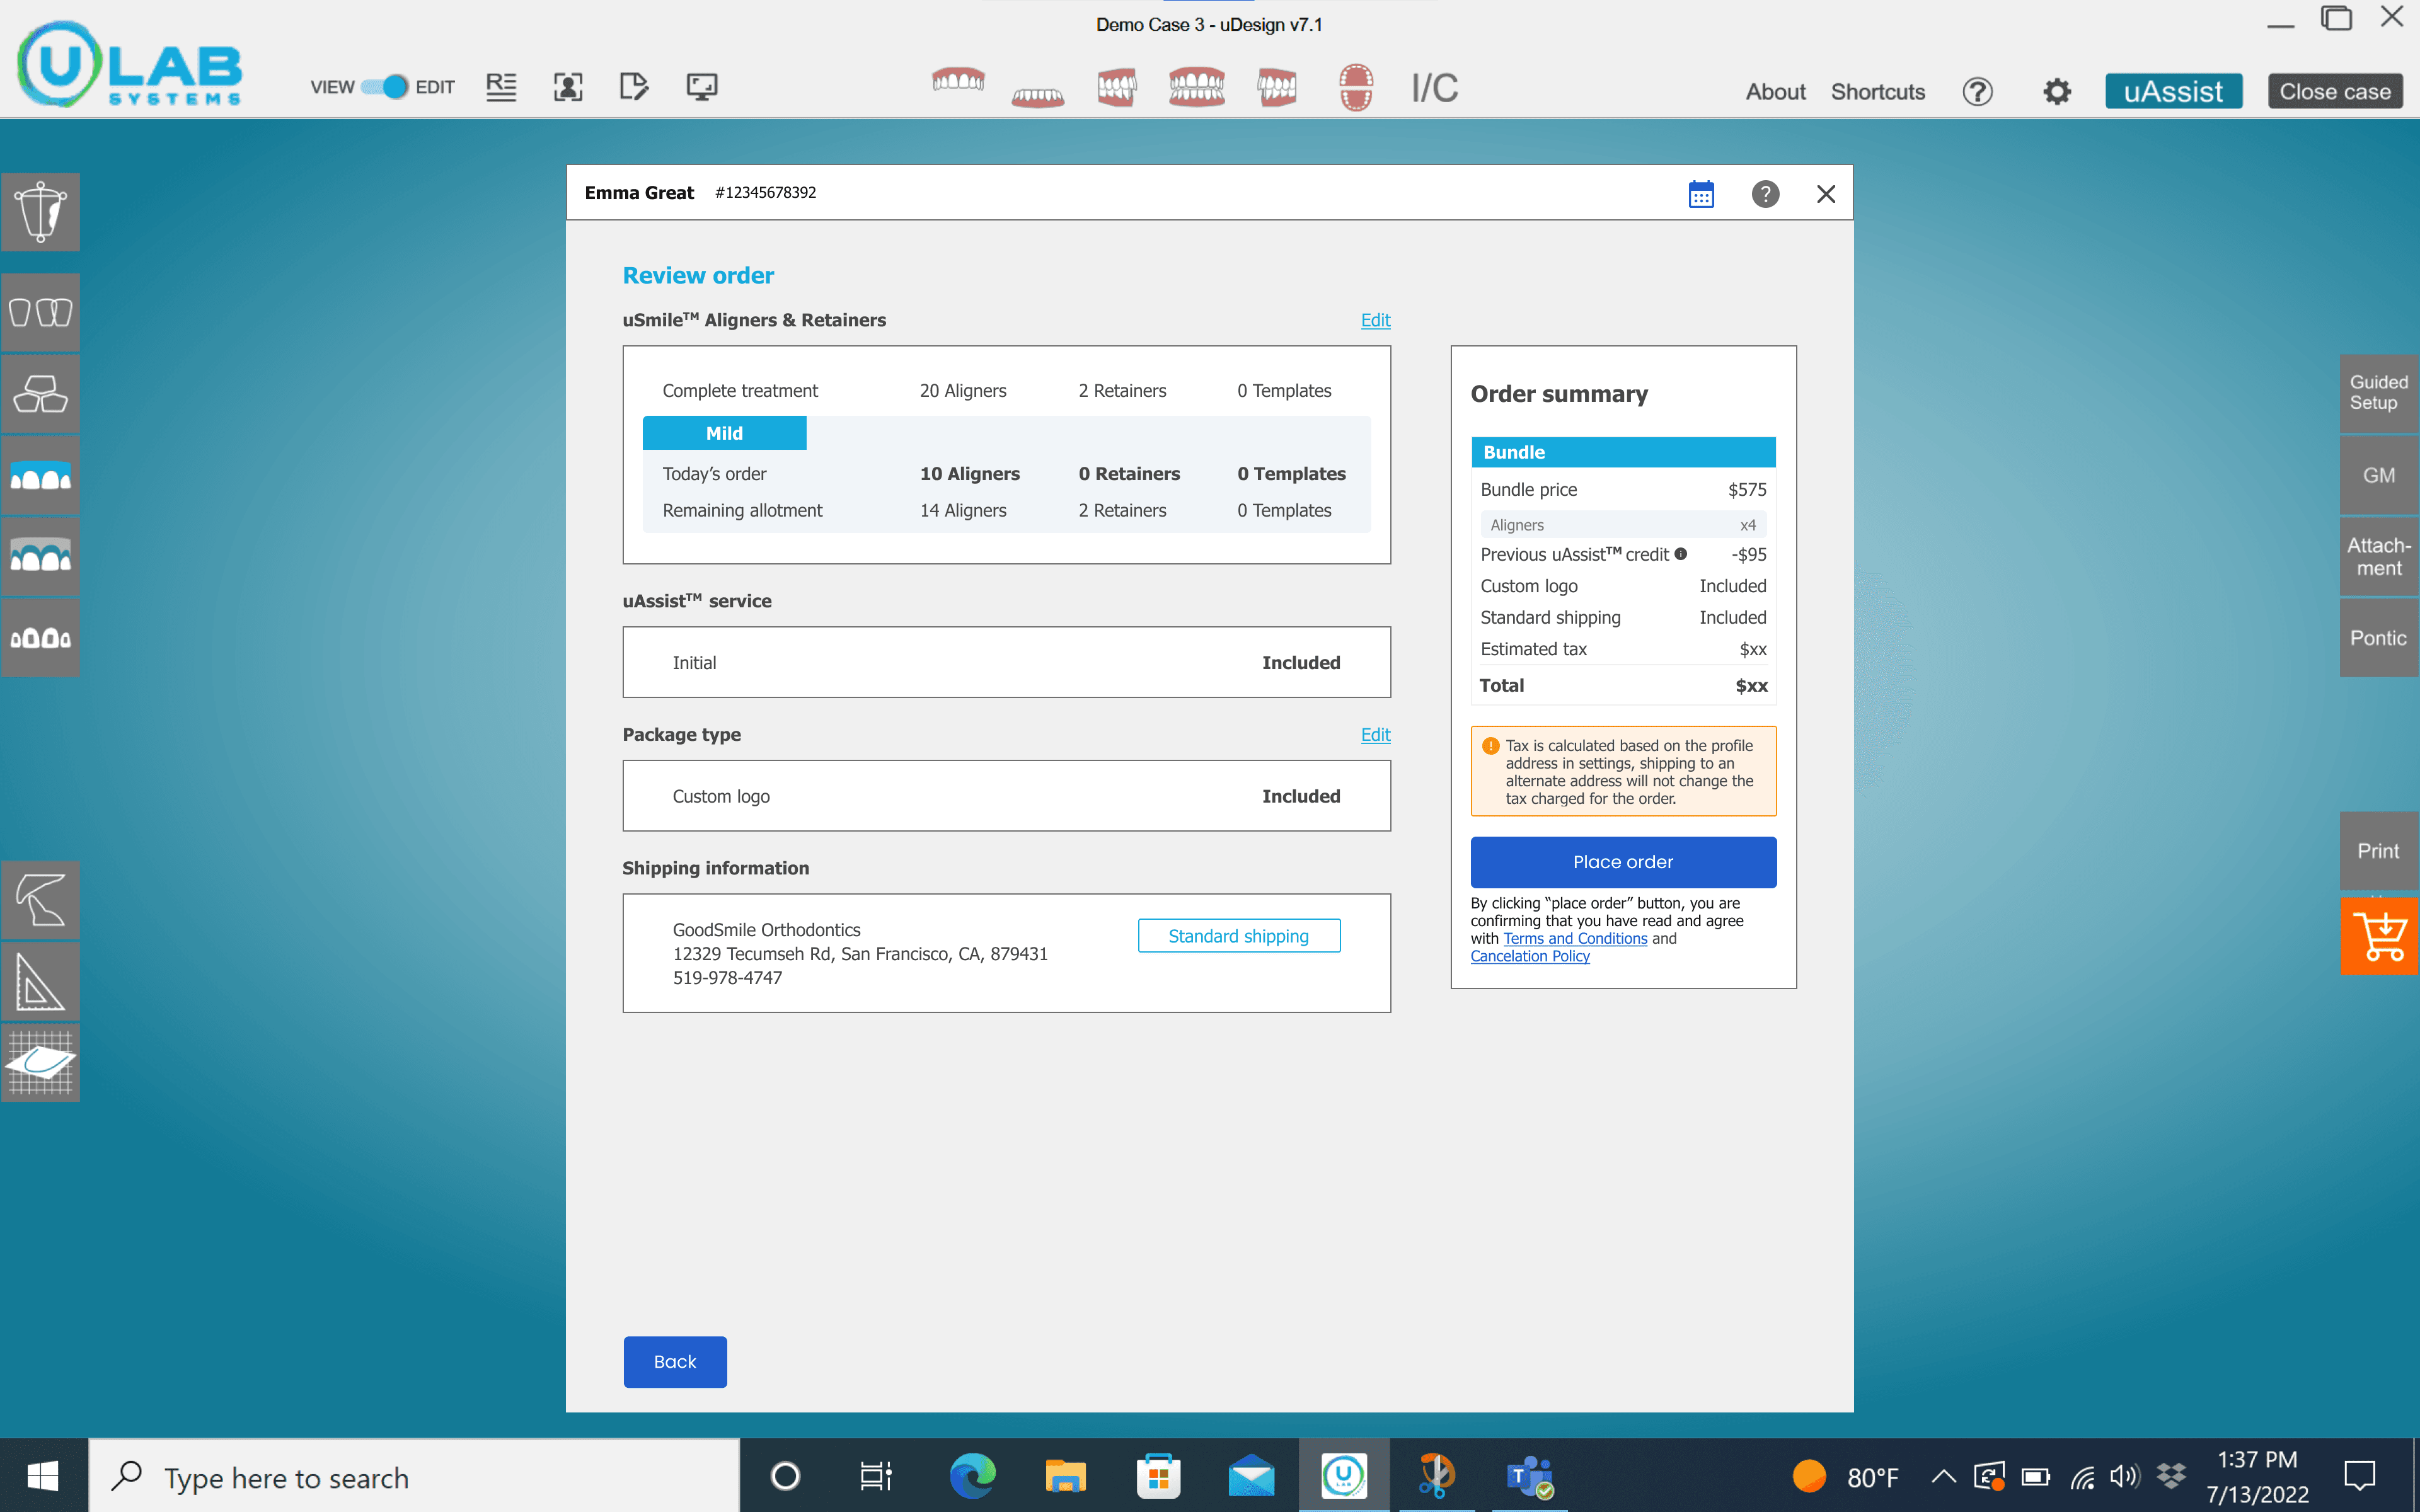This screenshot has width=2420, height=1512.
Task: Click the Bundle header in order summary
Action: [1623, 452]
